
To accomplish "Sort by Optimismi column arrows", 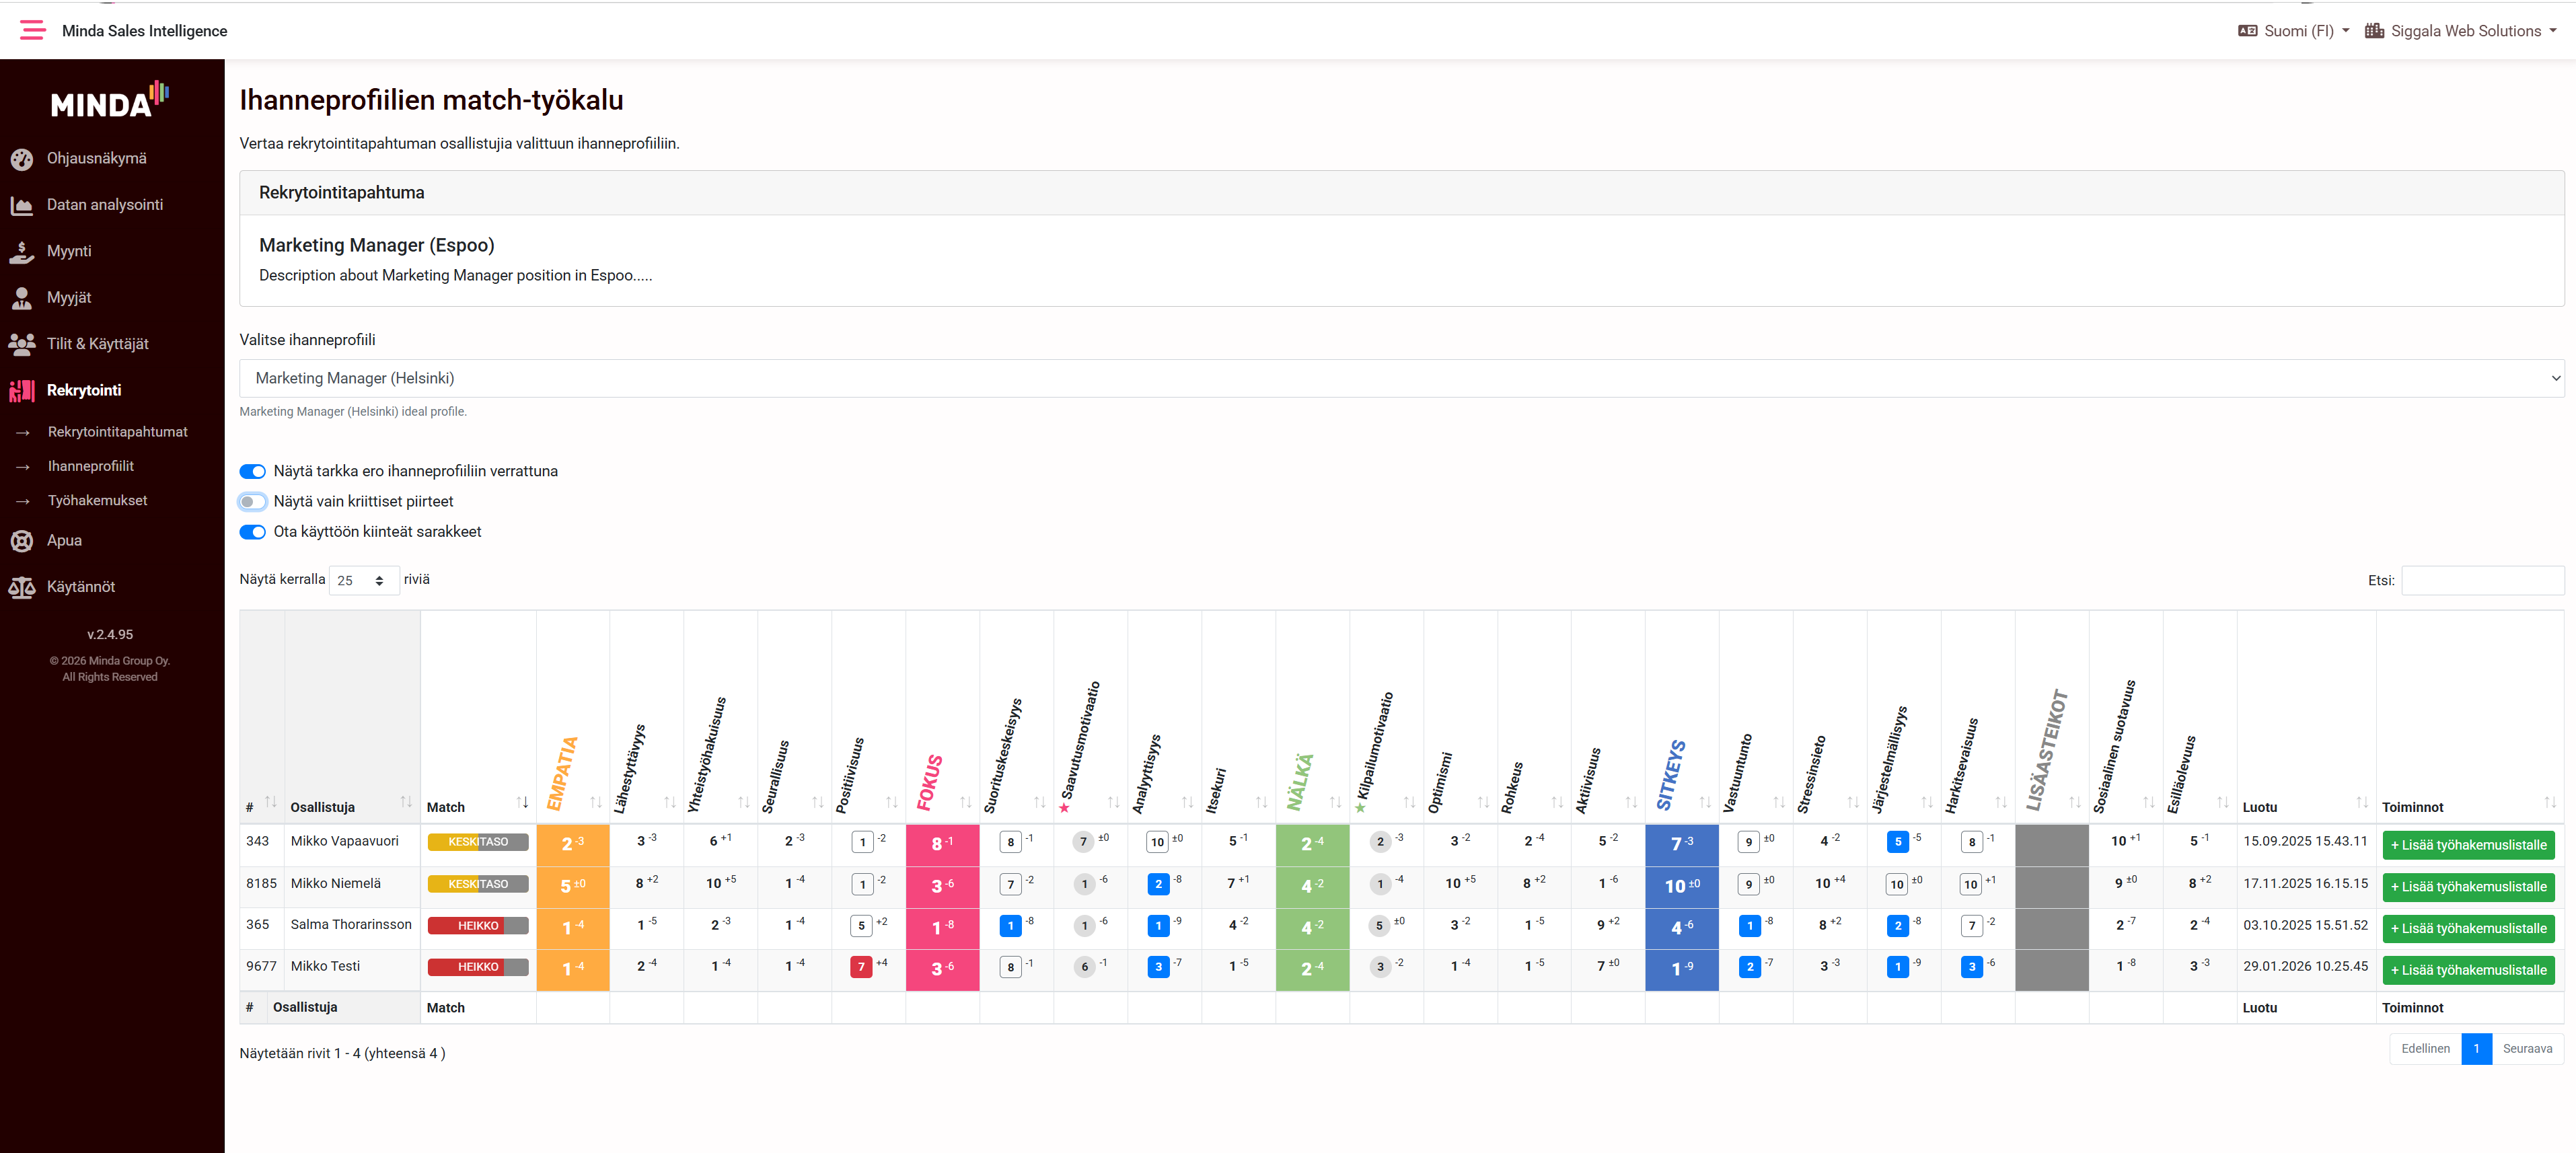I will pos(1484,802).
